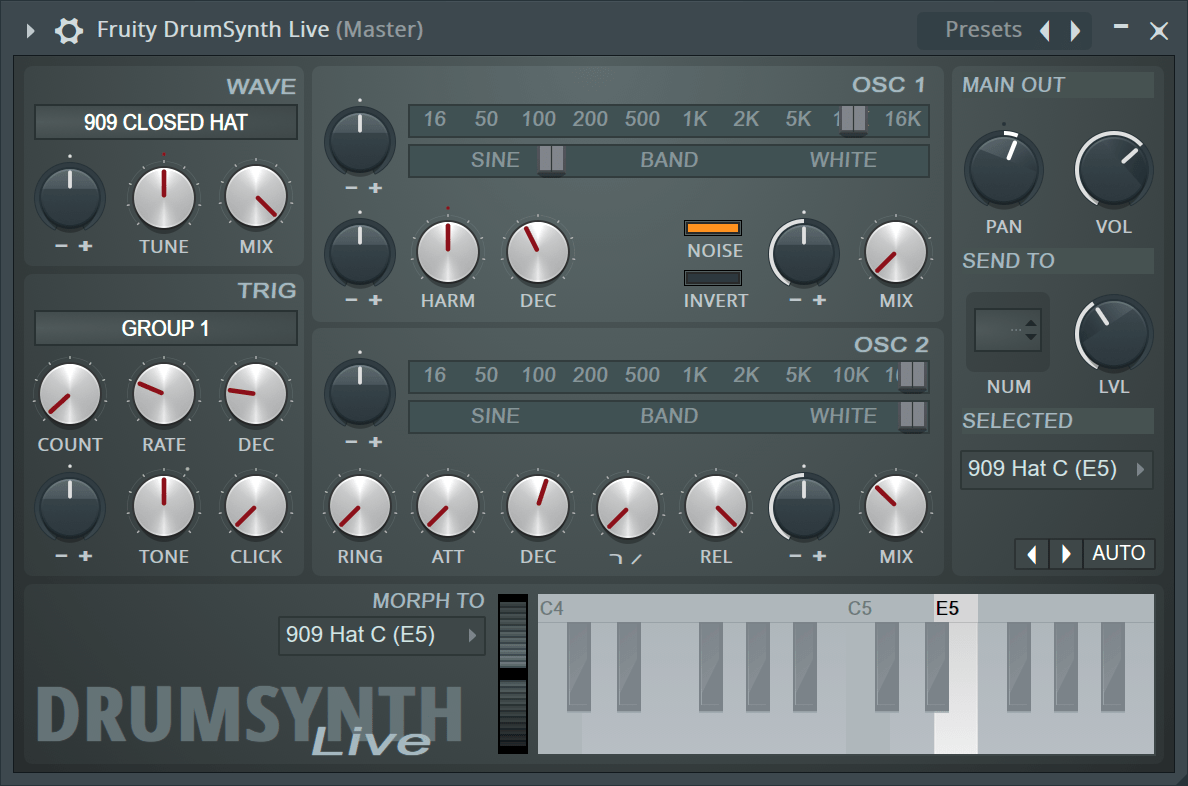Click the left Presets arrow
Viewport: 1188px width, 786px height.
tap(1046, 30)
